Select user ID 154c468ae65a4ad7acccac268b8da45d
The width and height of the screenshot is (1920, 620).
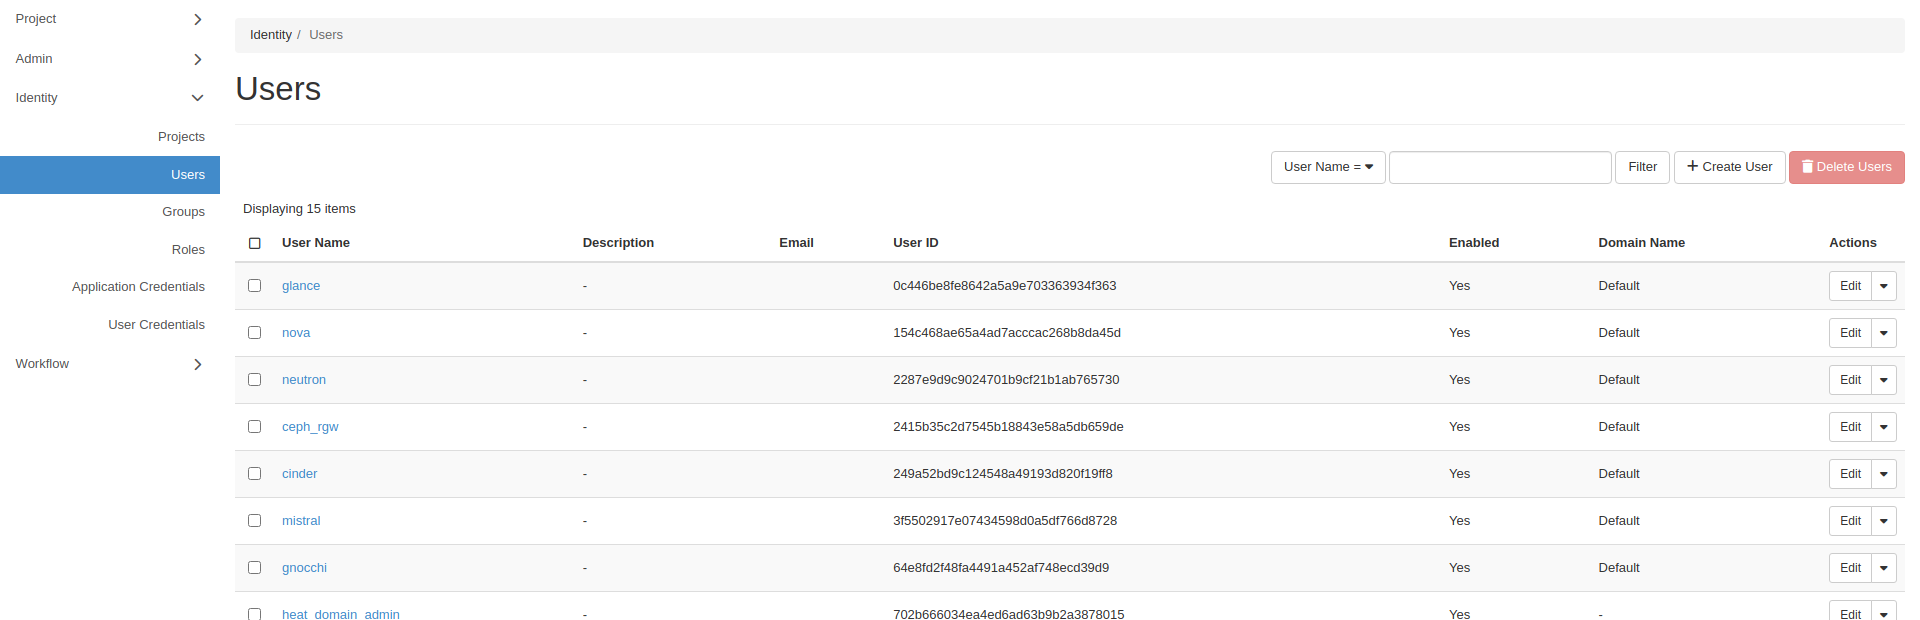tap(1007, 333)
